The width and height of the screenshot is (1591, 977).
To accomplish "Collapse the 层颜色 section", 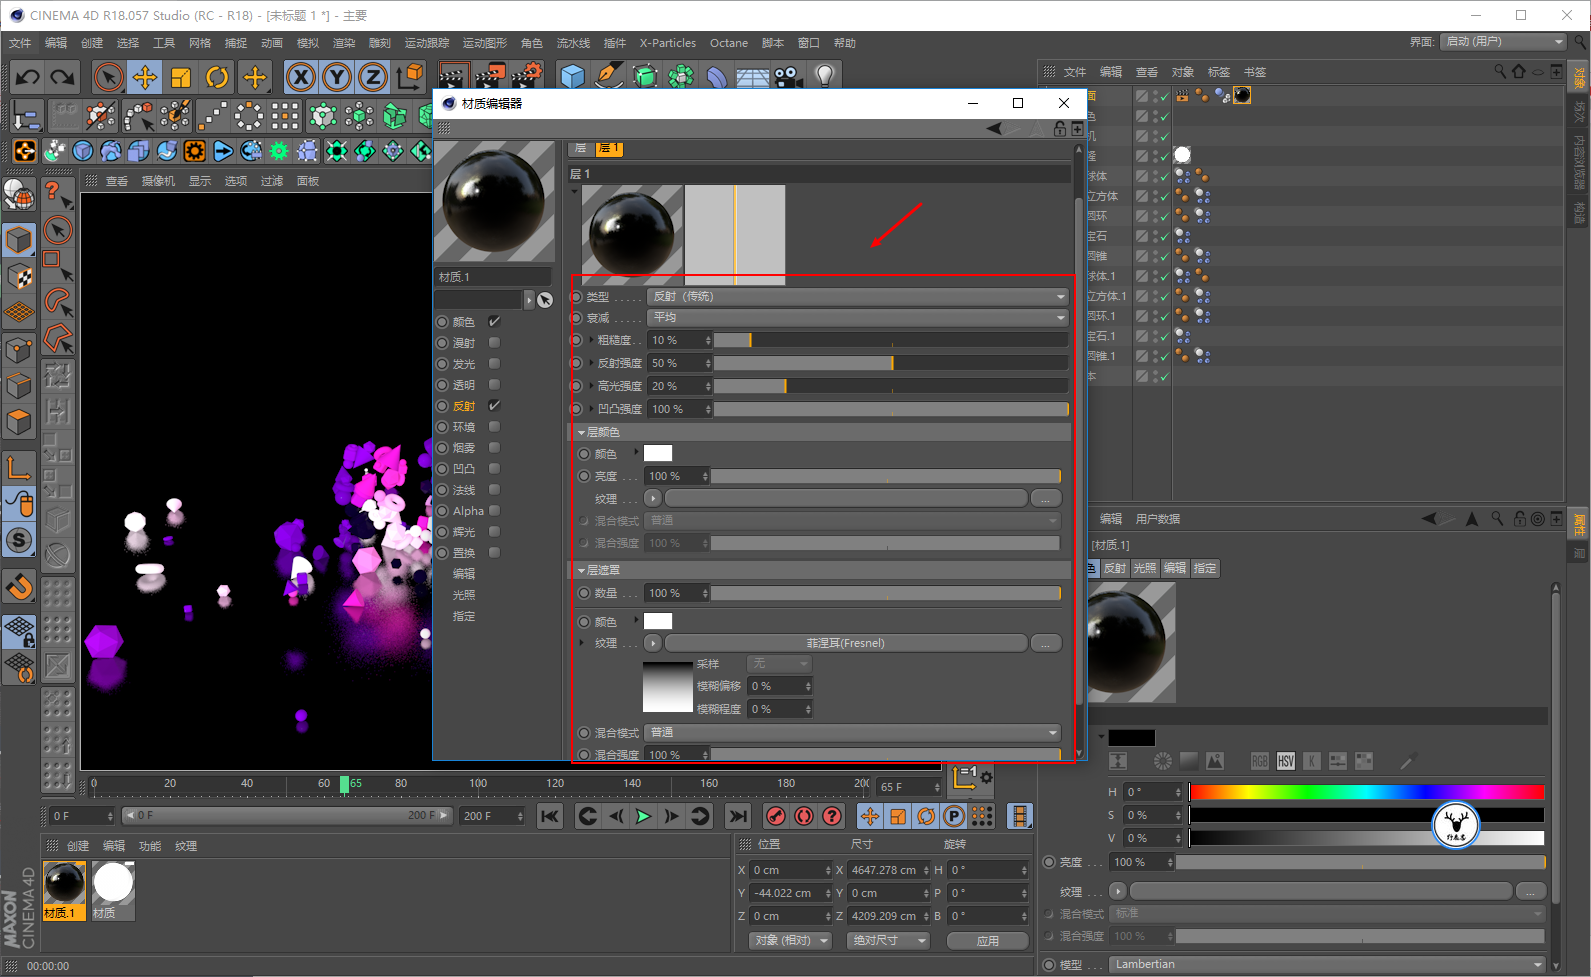I will [581, 432].
